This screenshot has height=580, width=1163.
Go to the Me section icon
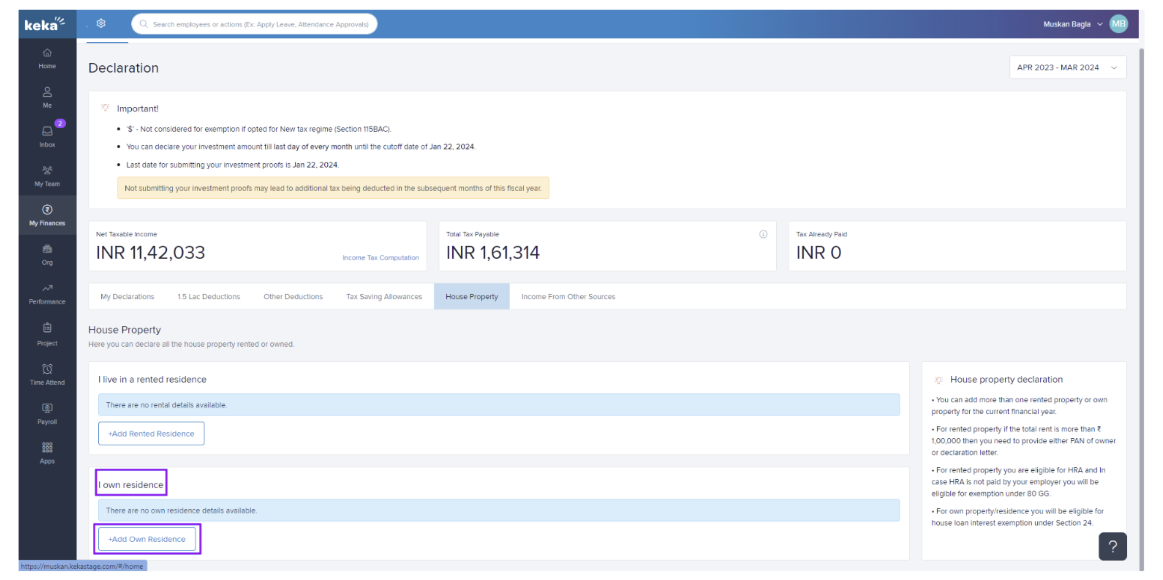pos(47,95)
